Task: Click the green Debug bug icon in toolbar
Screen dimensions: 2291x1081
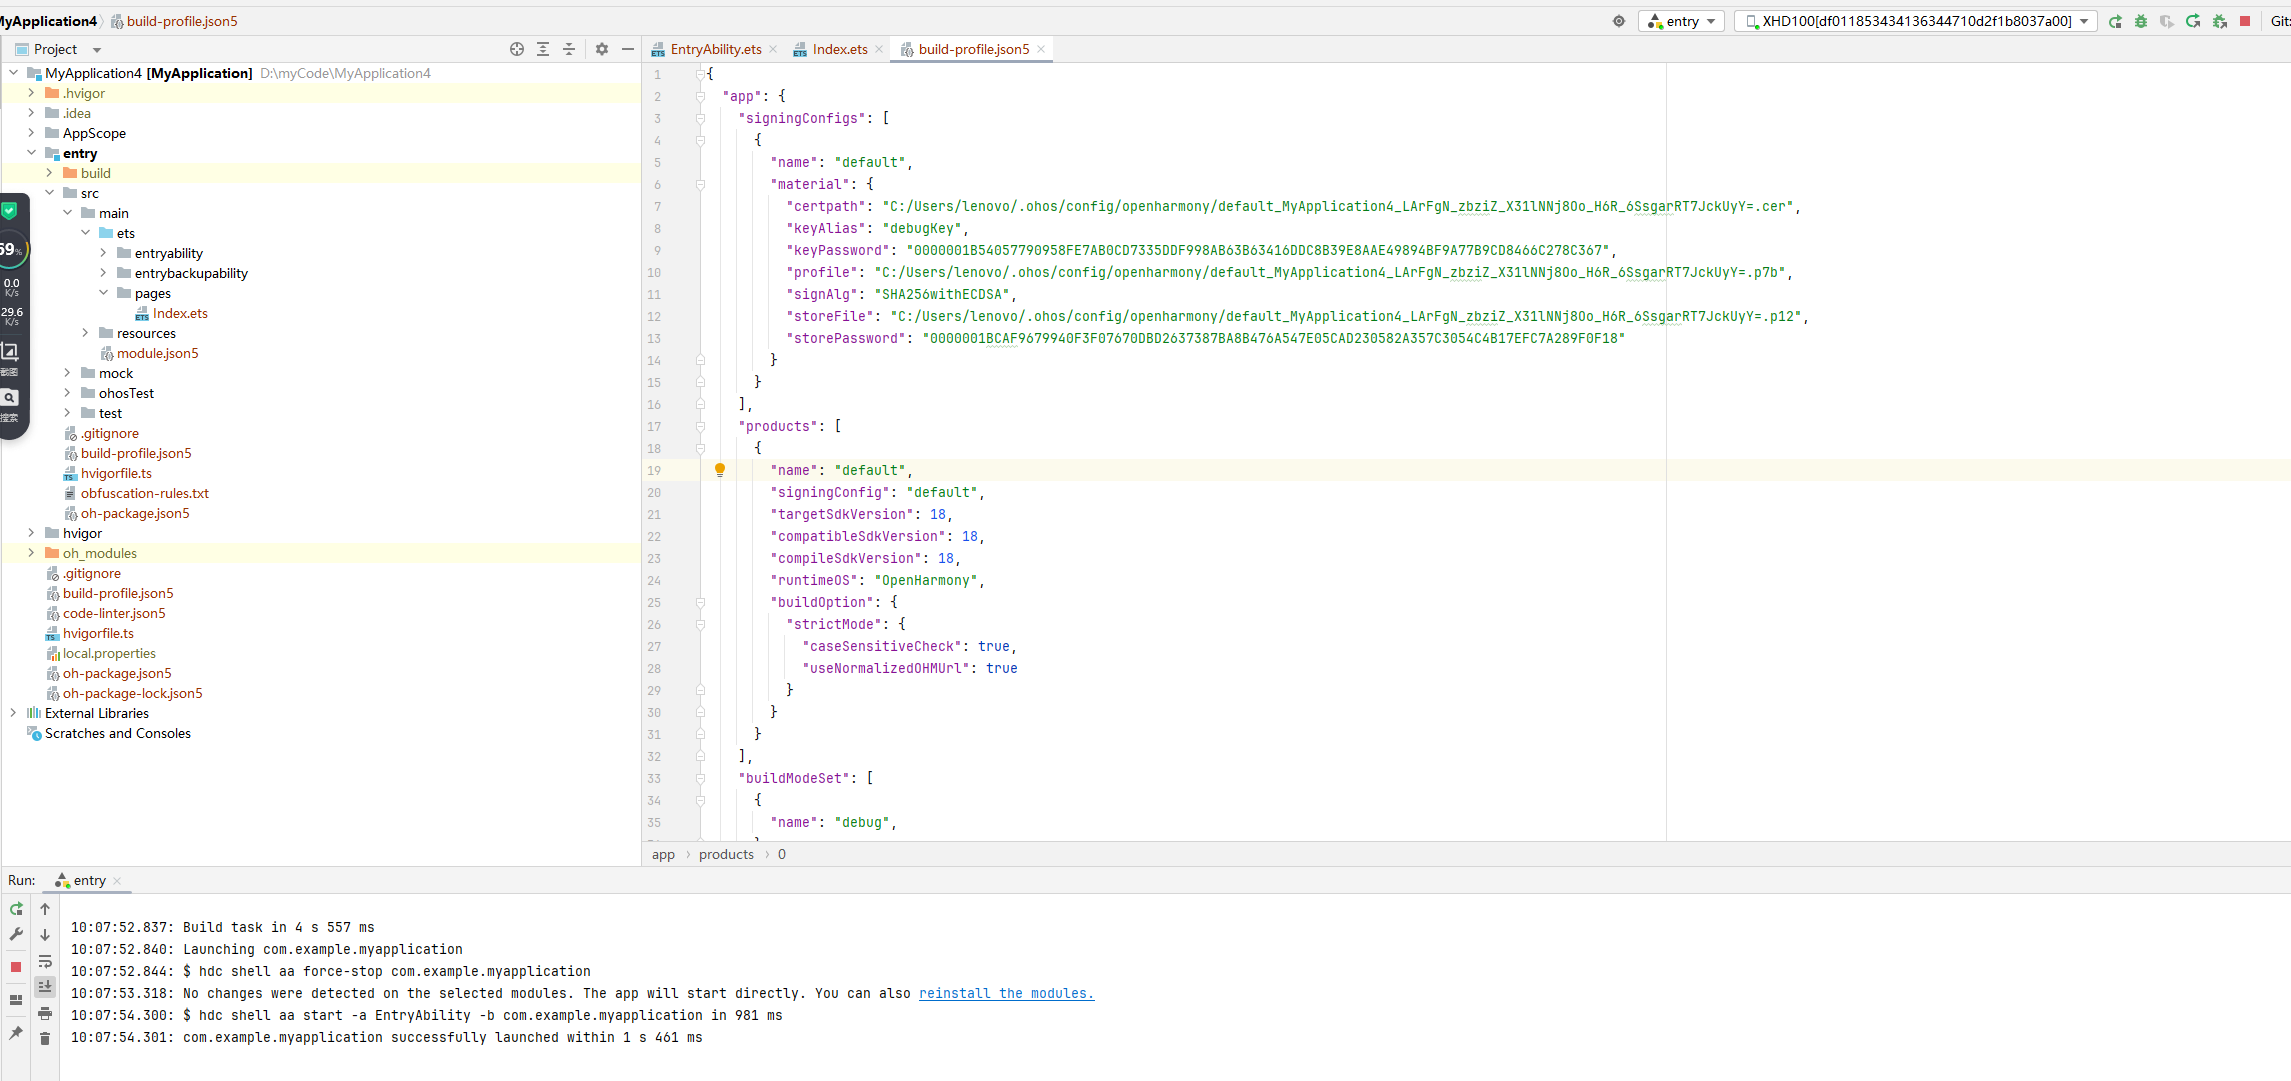Action: (x=2141, y=21)
